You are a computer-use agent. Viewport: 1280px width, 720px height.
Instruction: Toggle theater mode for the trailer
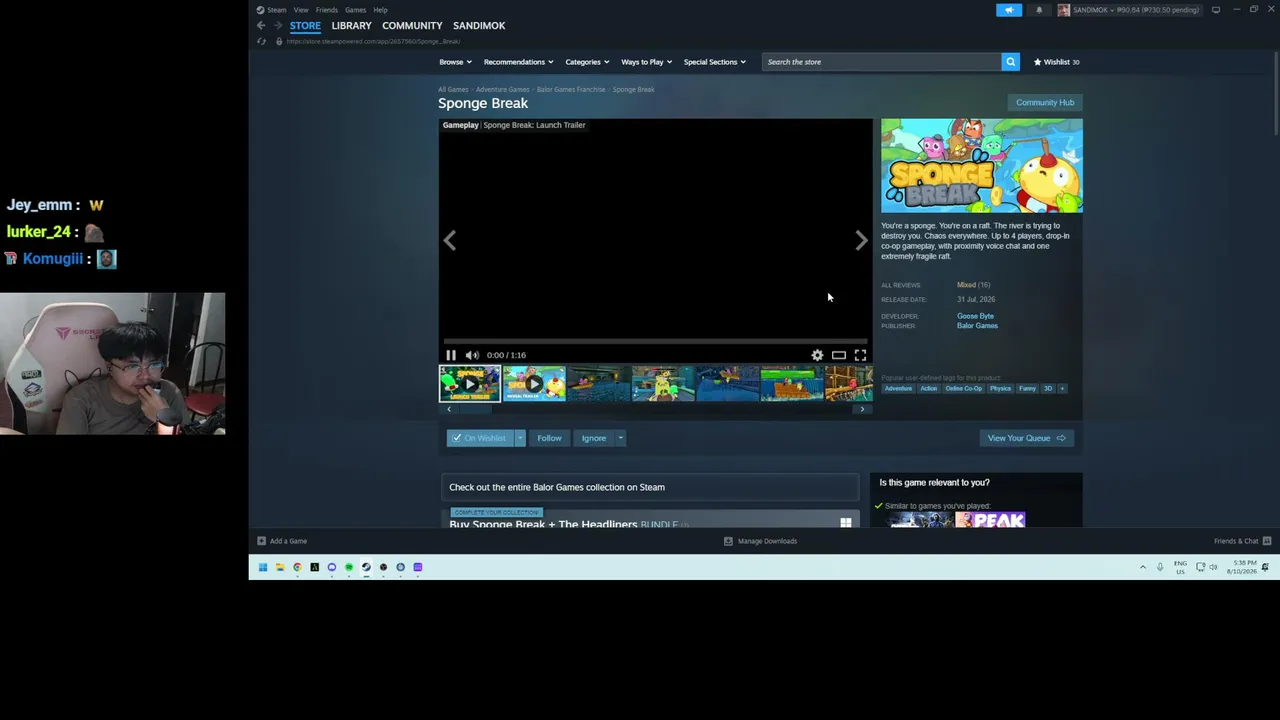tap(839, 355)
